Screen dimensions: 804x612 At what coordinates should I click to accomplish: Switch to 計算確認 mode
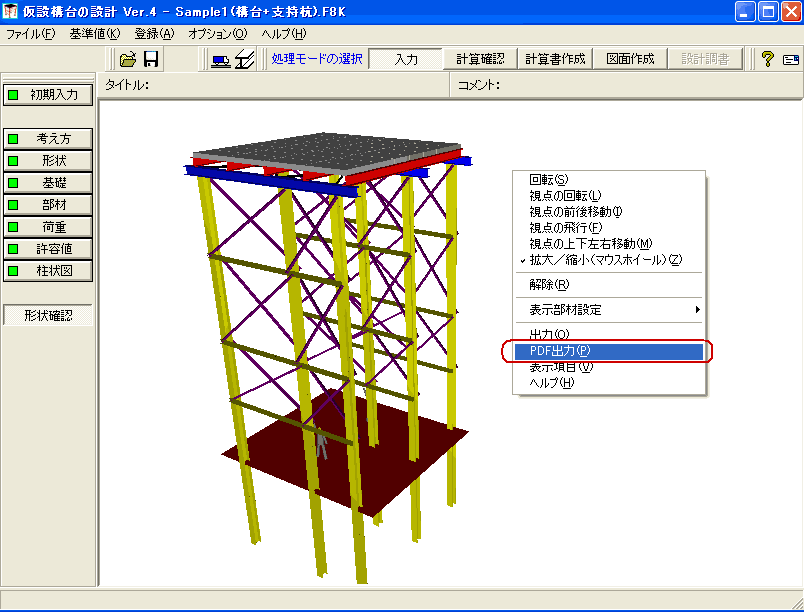pos(480,59)
